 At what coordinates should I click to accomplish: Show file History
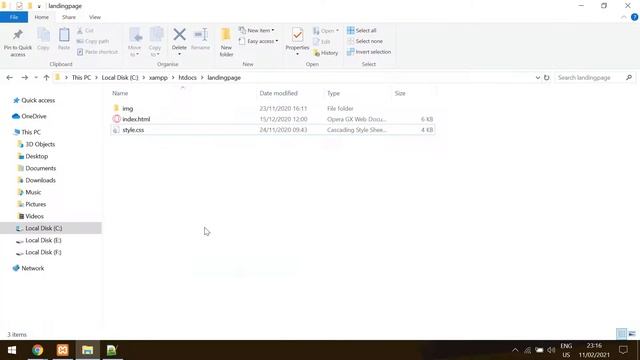pyautogui.click(x=325, y=53)
